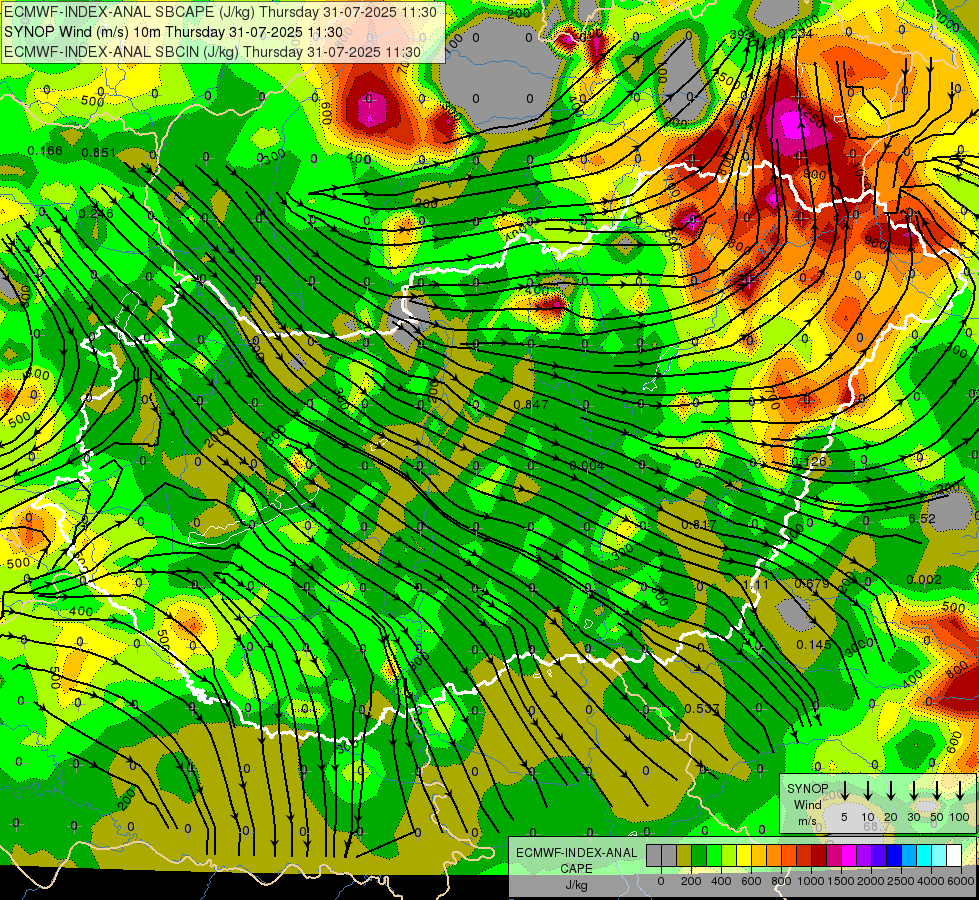Viewport: 979px width, 900px height.
Task: Click the map value 0.002
Action: (924, 580)
